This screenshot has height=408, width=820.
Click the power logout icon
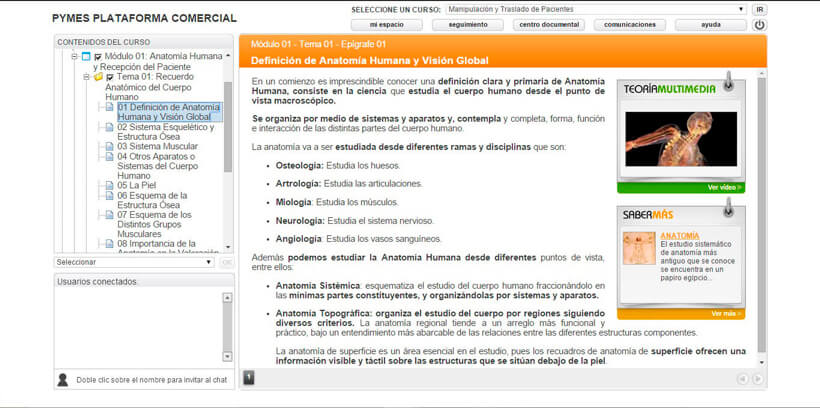pyautogui.click(x=759, y=25)
